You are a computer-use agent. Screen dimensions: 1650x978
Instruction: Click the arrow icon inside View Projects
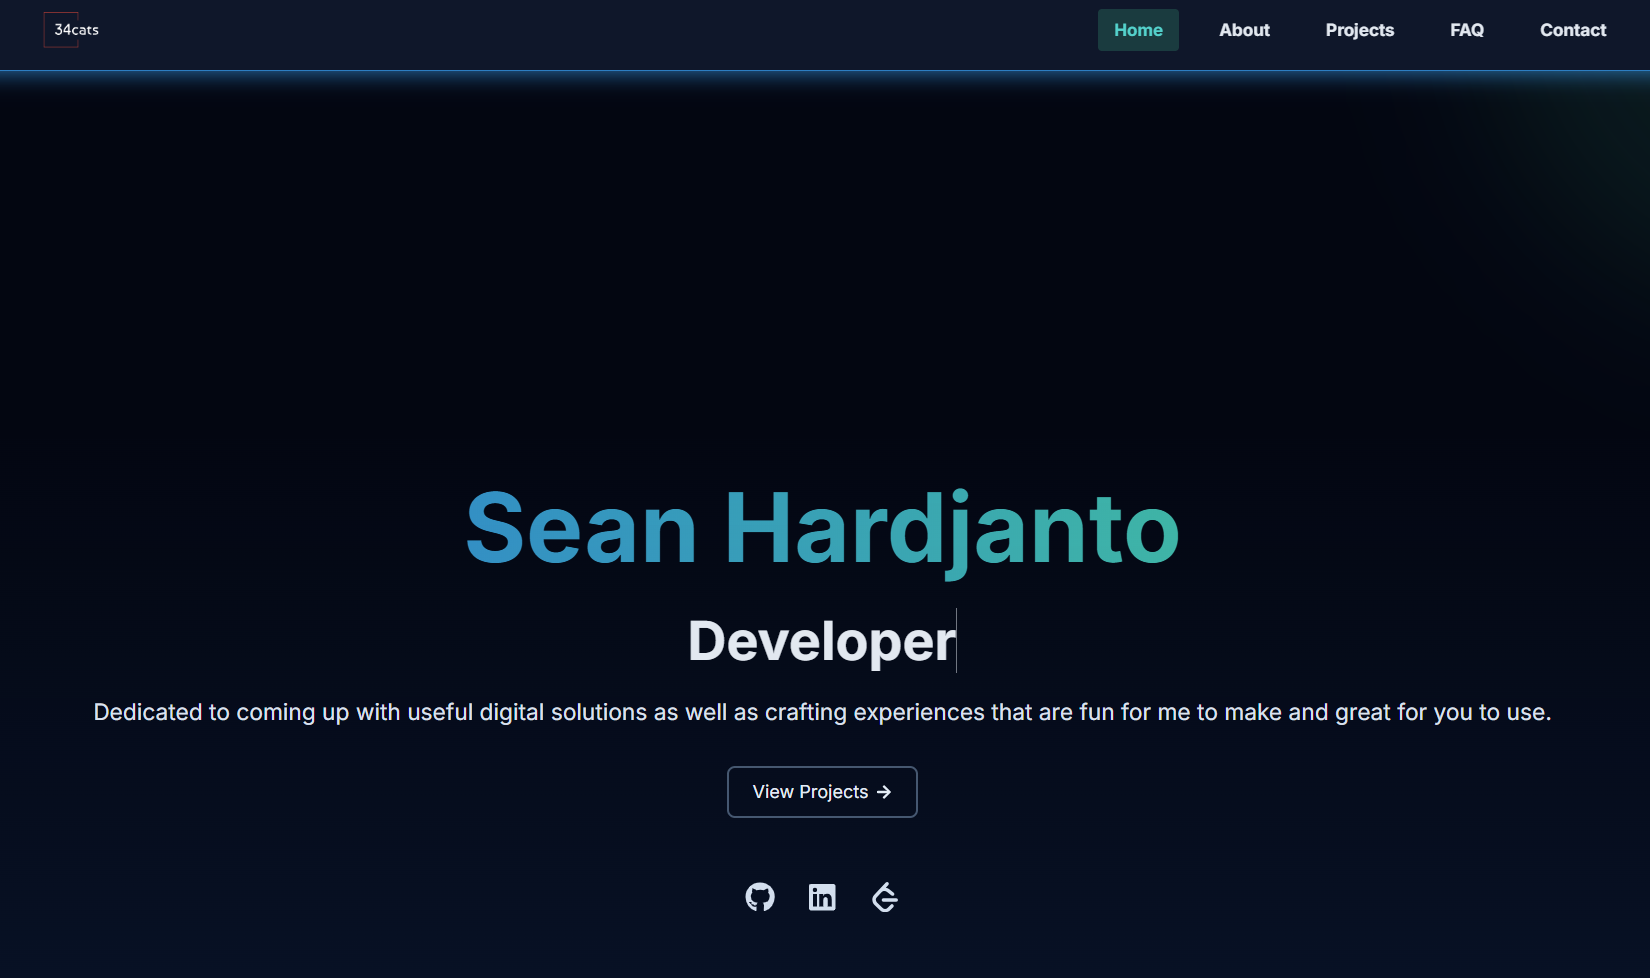coord(884,792)
